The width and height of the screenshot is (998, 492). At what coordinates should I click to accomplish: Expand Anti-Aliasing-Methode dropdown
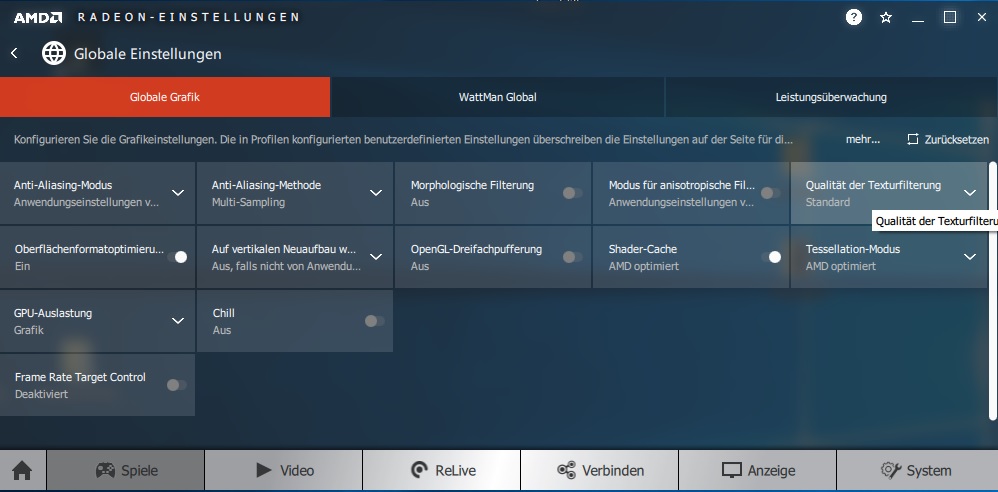click(x=376, y=193)
